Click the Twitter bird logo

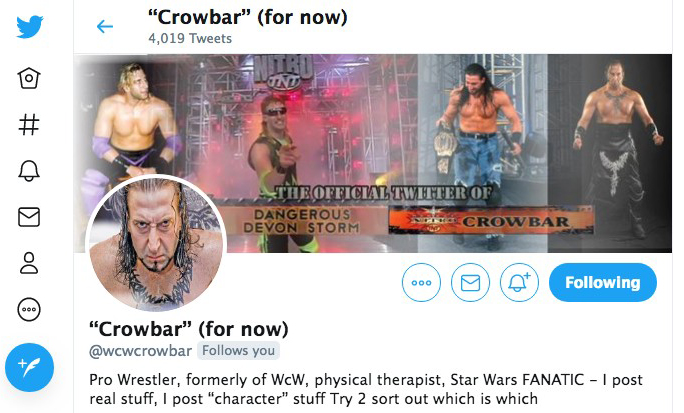29,27
